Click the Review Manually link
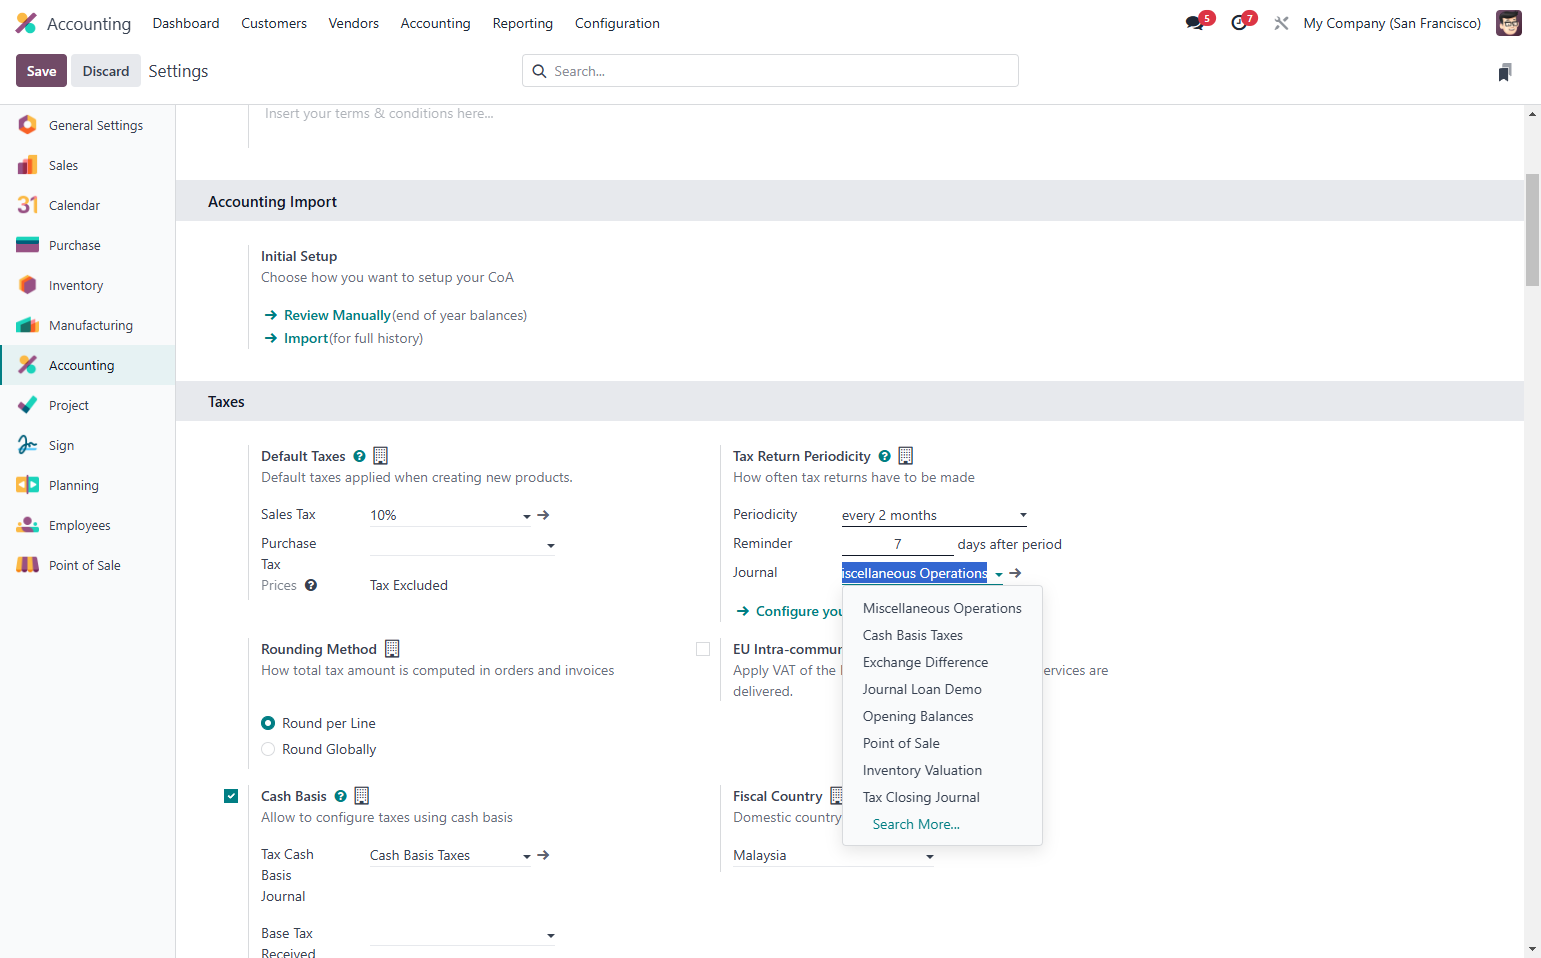 [337, 315]
